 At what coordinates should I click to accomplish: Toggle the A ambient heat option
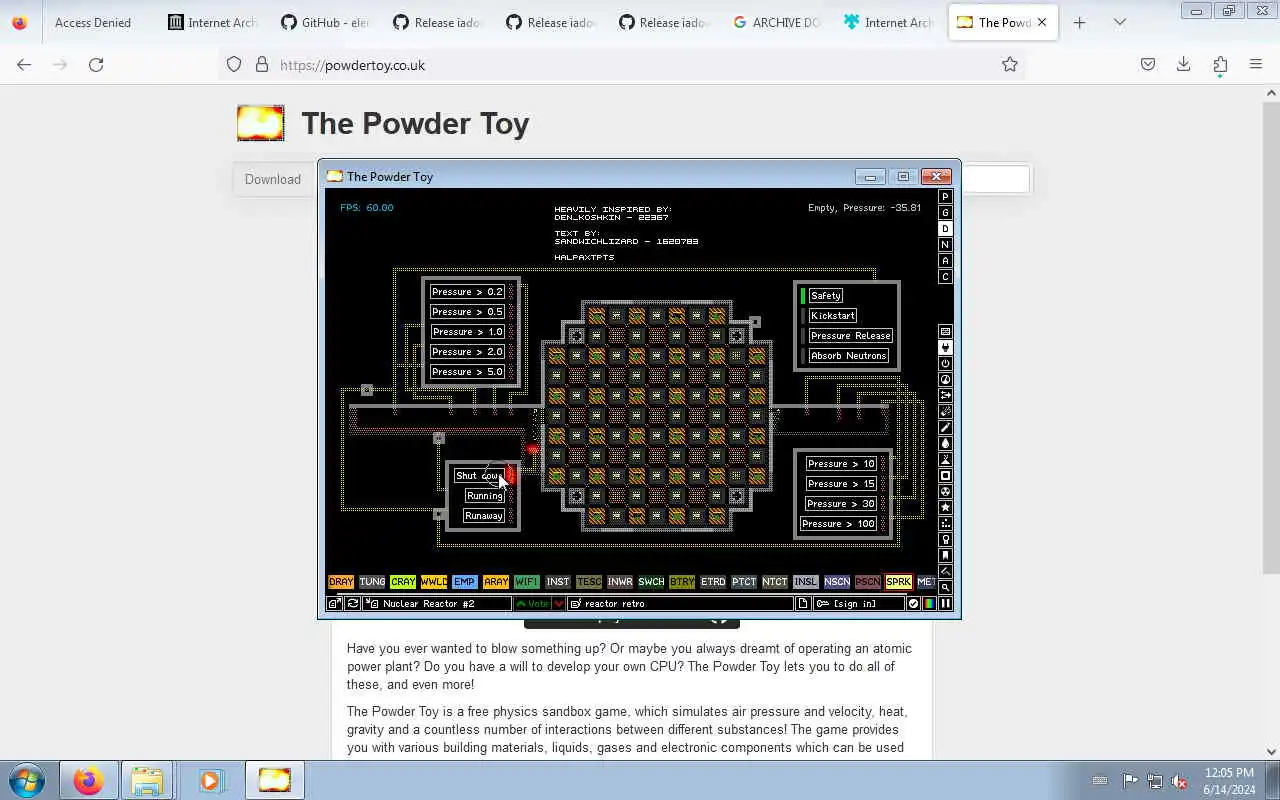945,261
